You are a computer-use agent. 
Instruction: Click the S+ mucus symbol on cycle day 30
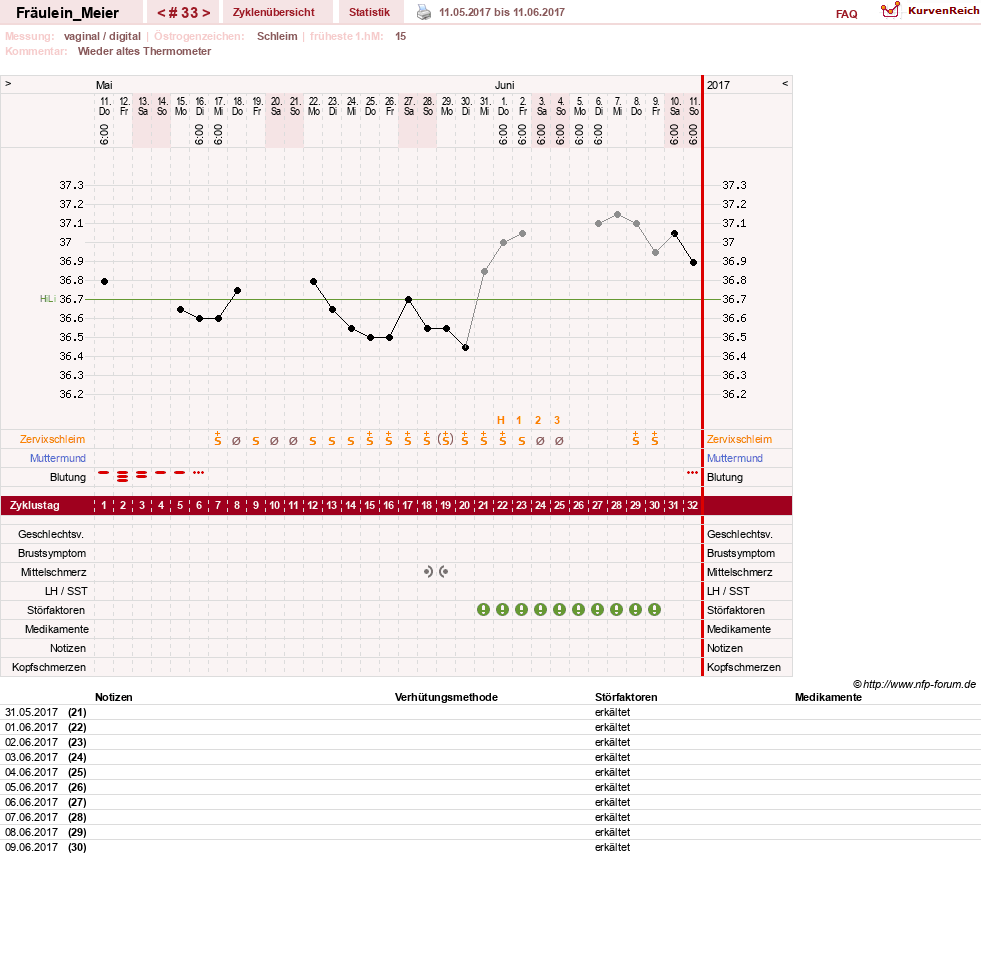click(x=654, y=439)
